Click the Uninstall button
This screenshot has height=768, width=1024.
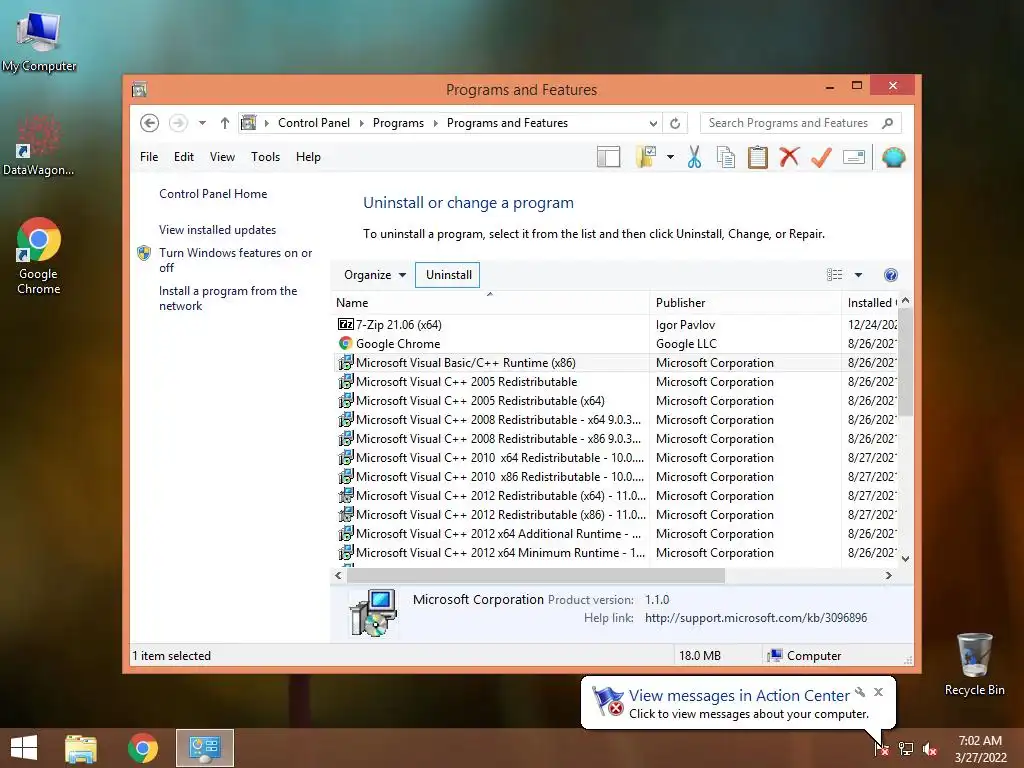[448, 275]
